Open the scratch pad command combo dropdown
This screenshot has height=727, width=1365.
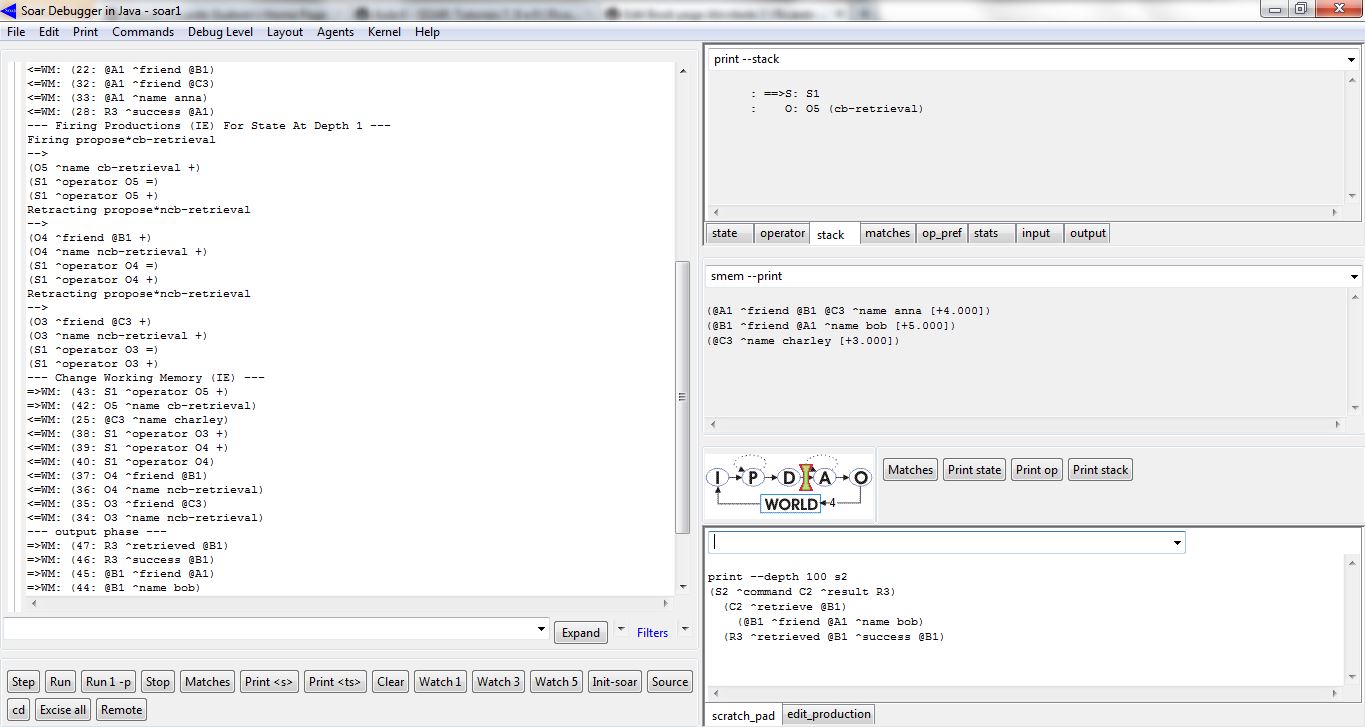click(1176, 543)
